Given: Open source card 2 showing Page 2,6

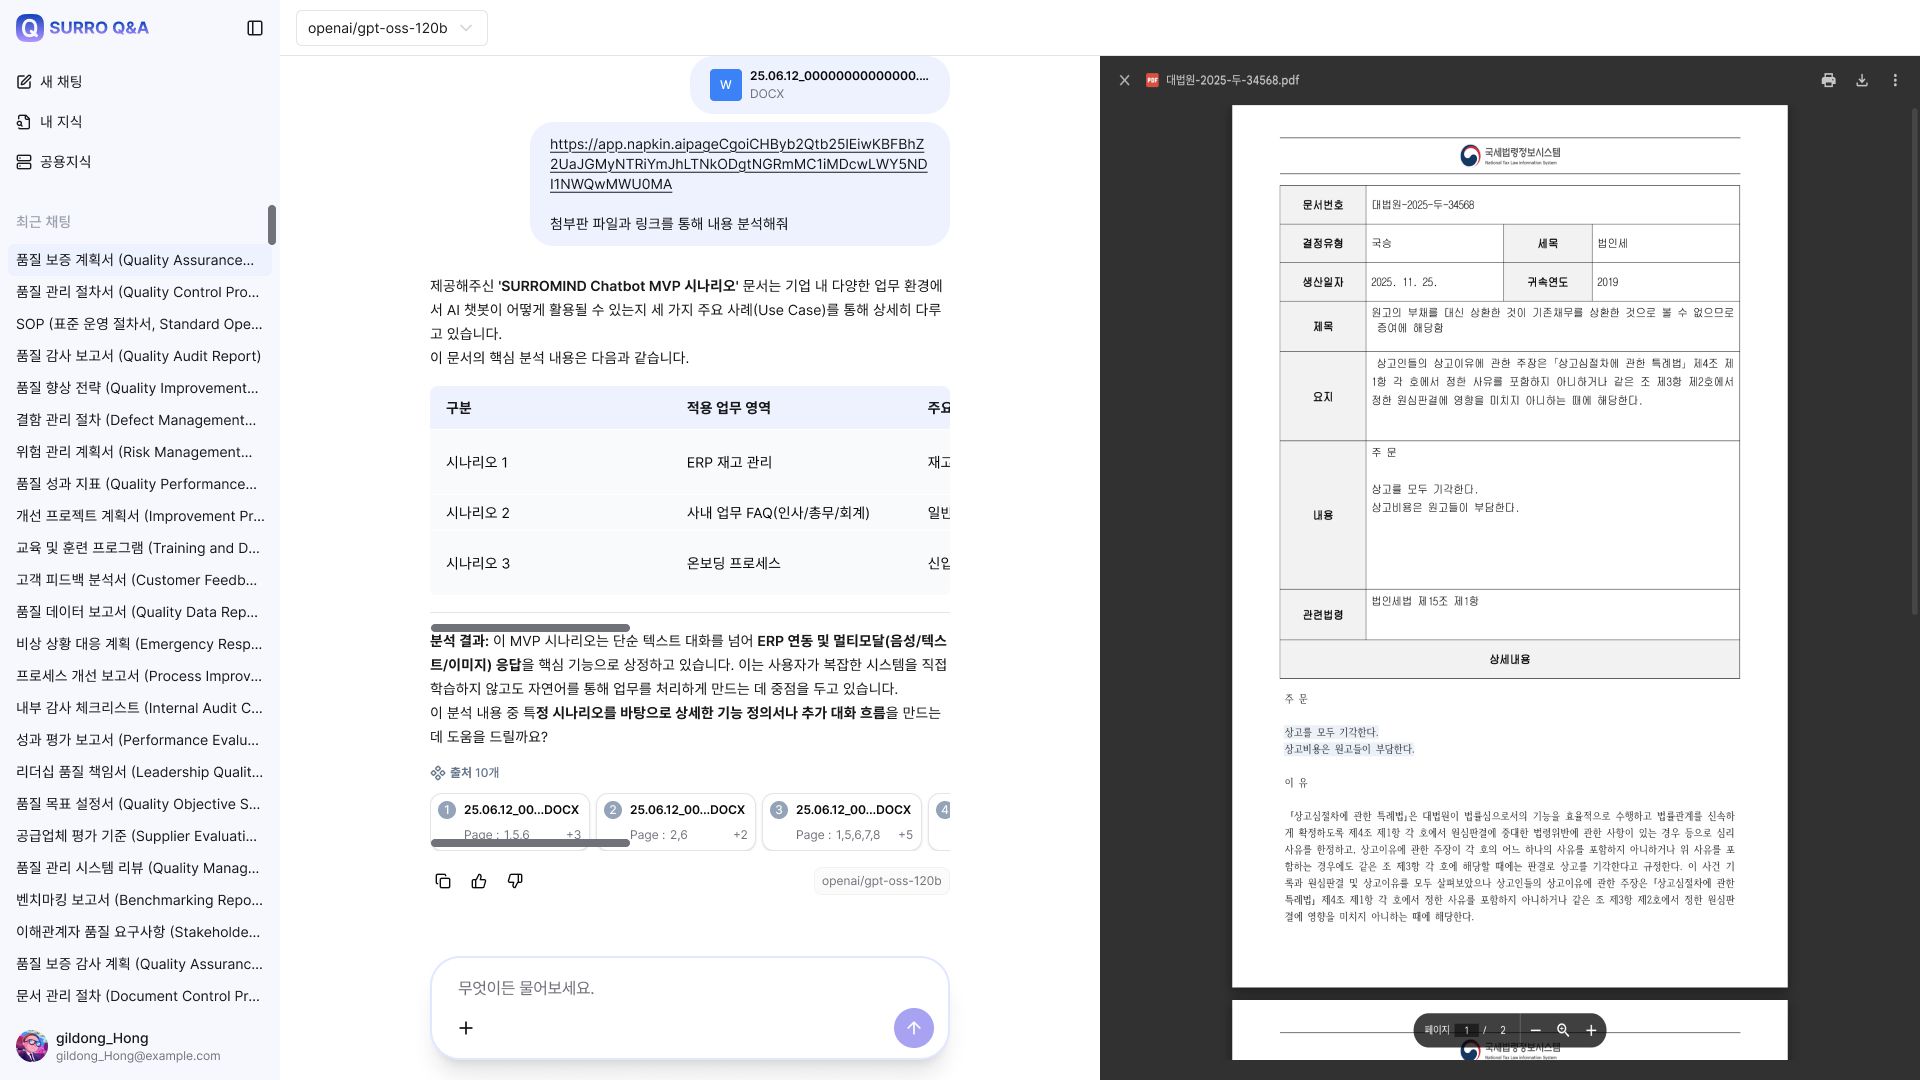Looking at the screenshot, I should pos(675,821).
